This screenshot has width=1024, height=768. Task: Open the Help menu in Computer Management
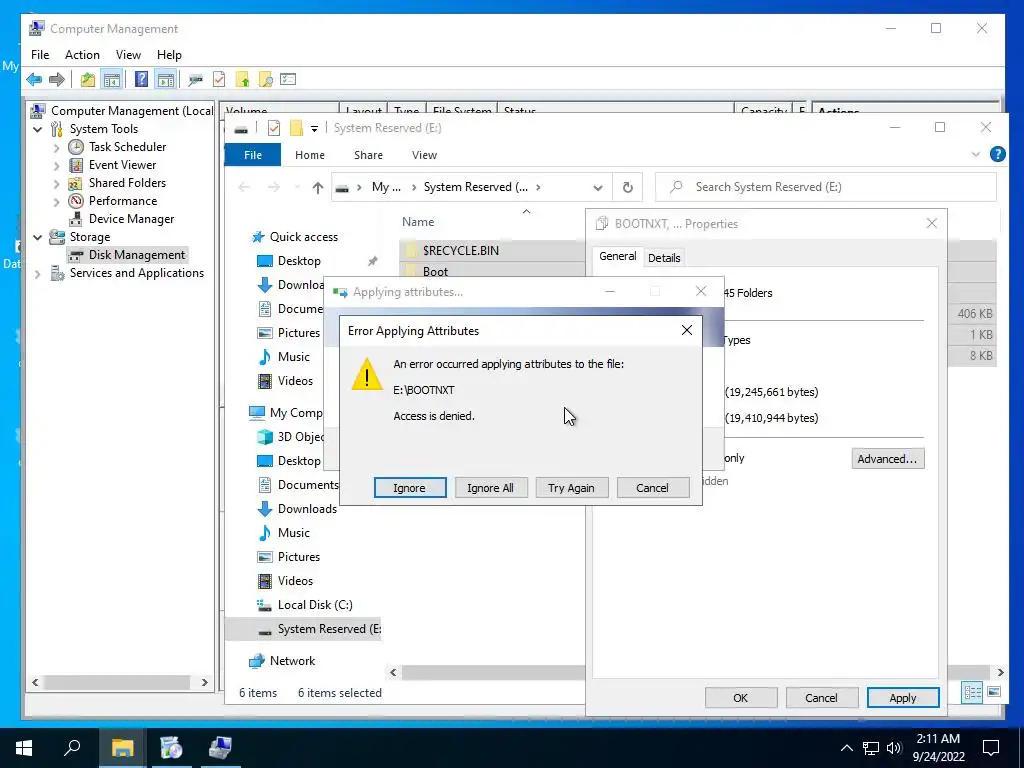169,55
